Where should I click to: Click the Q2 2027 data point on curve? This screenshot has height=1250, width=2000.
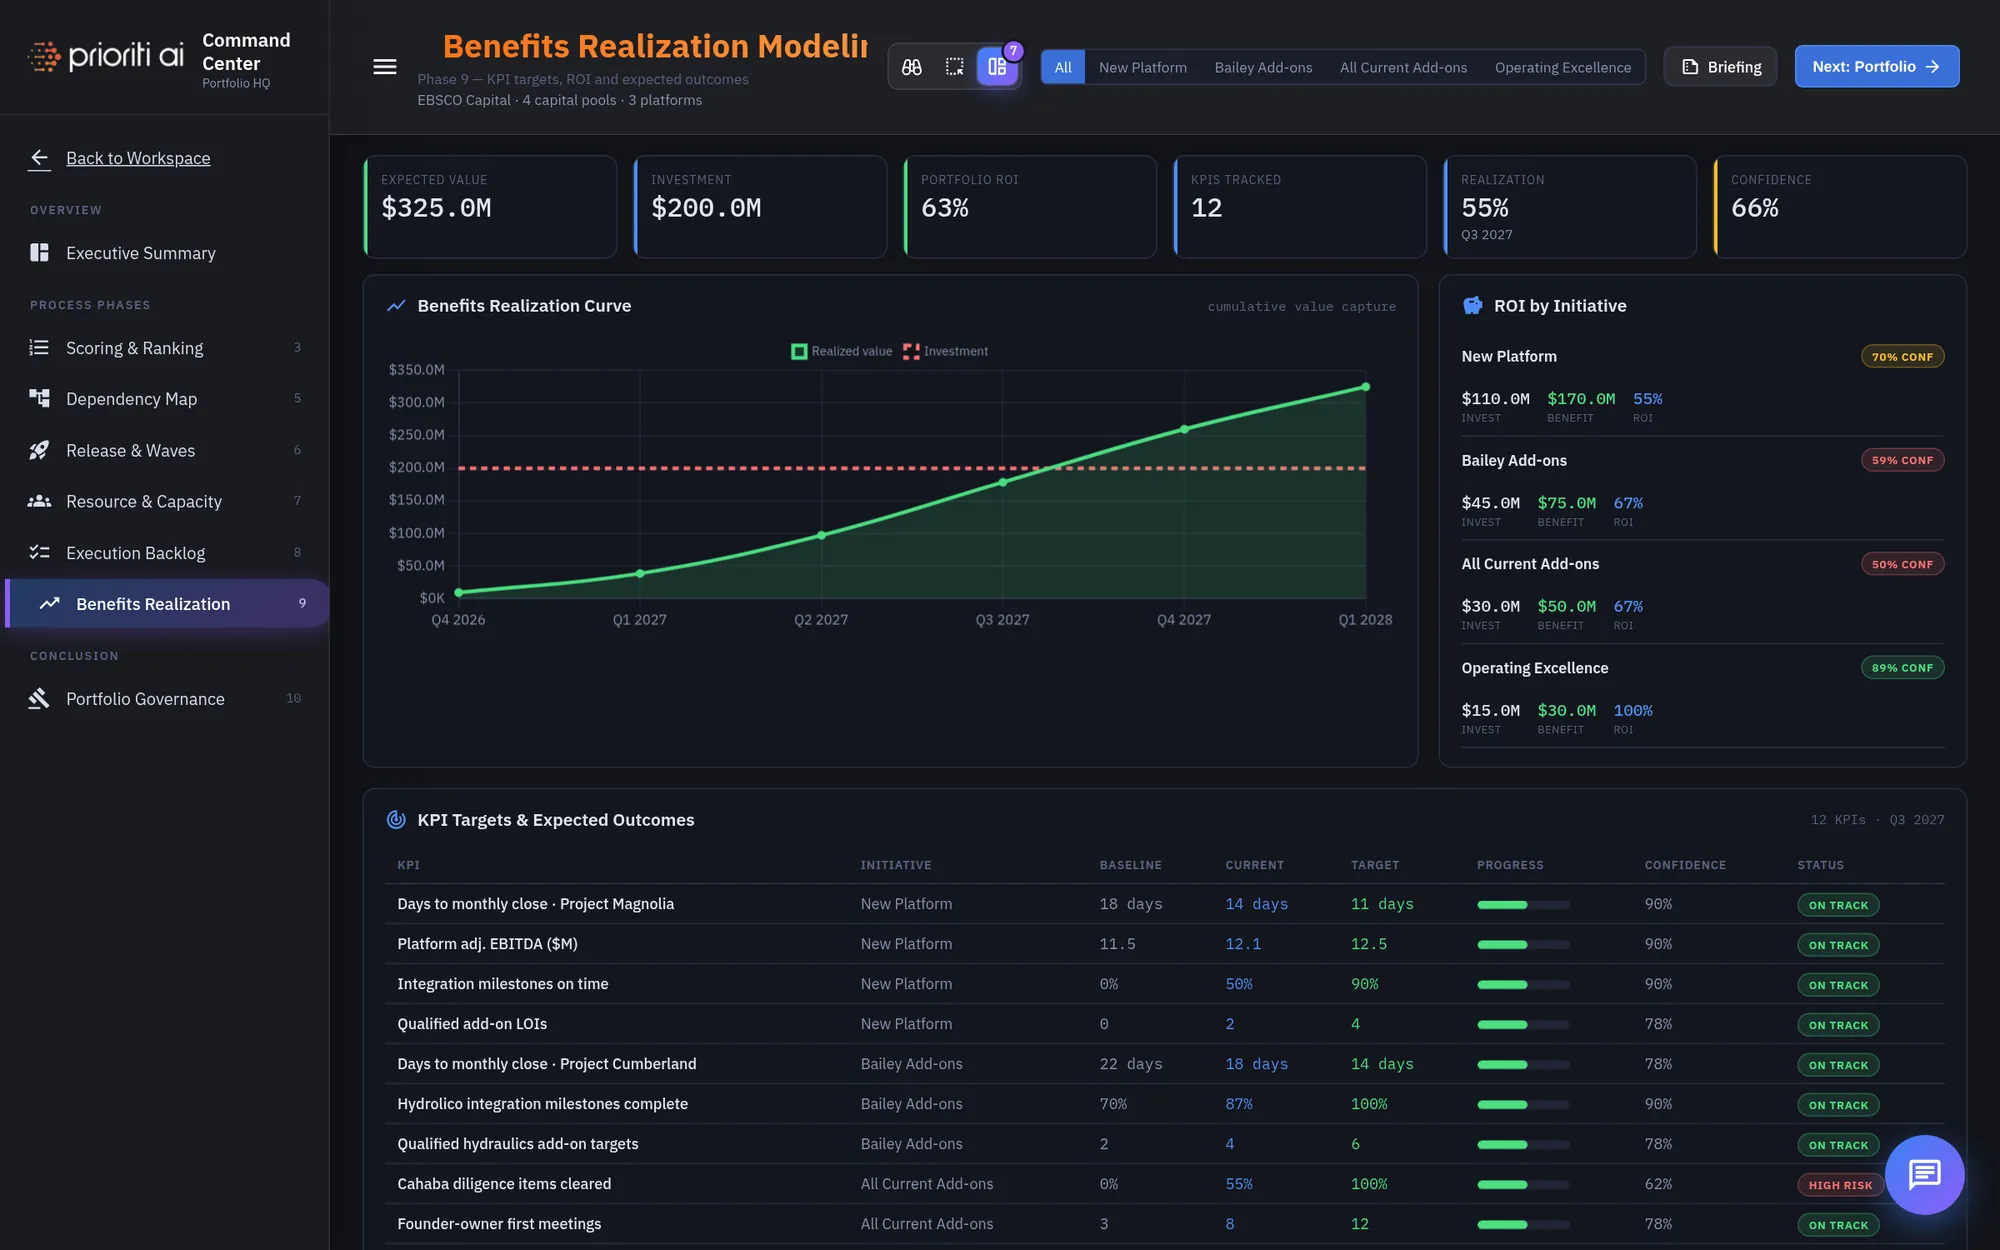tap(822, 535)
